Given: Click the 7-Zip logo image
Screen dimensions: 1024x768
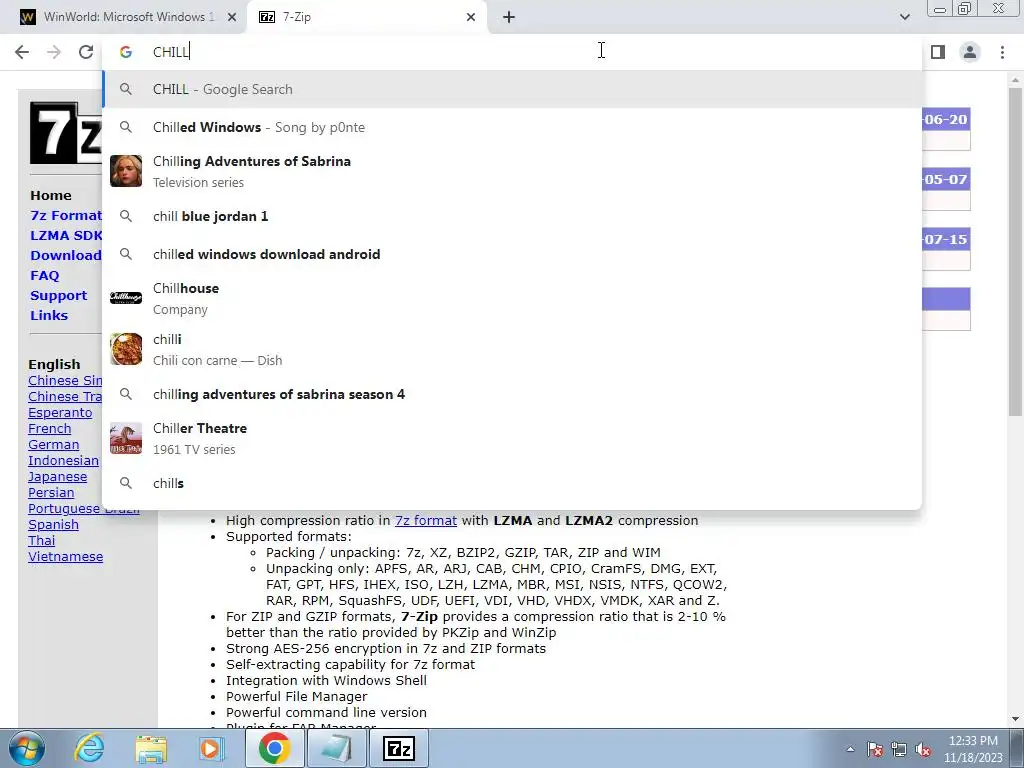Looking at the screenshot, I should point(66,133).
